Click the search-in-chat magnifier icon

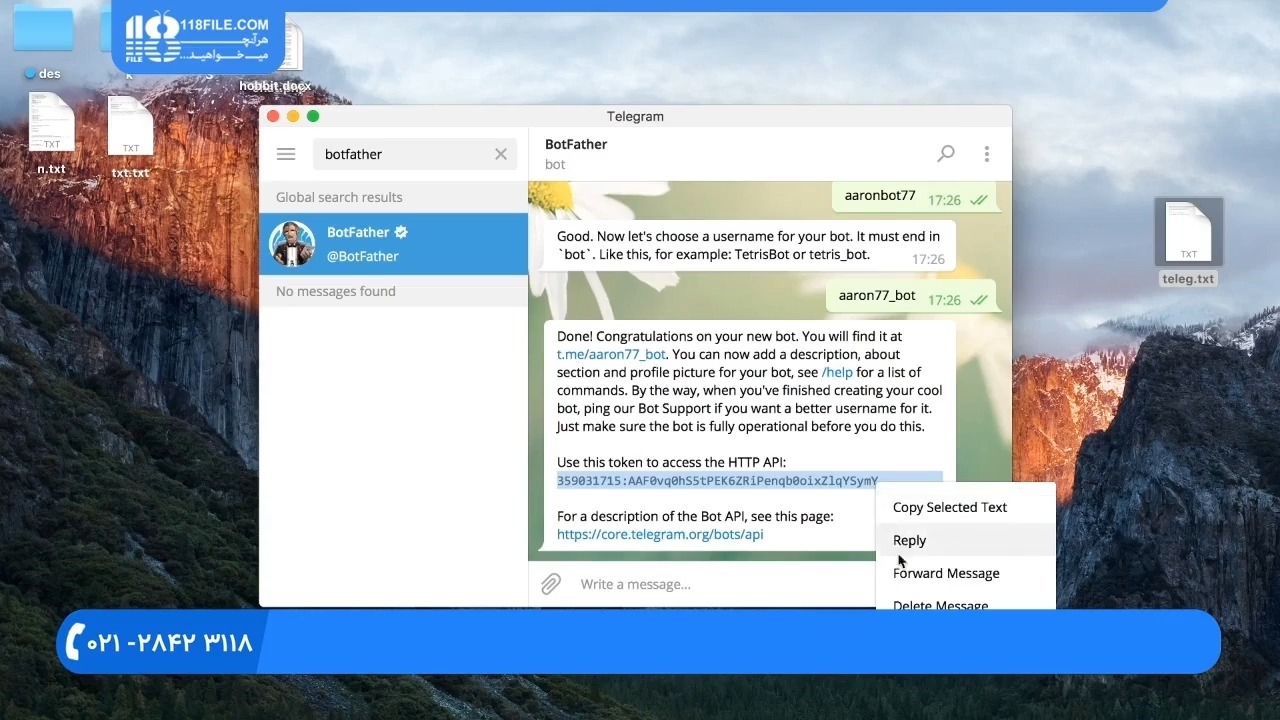tap(945, 153)
